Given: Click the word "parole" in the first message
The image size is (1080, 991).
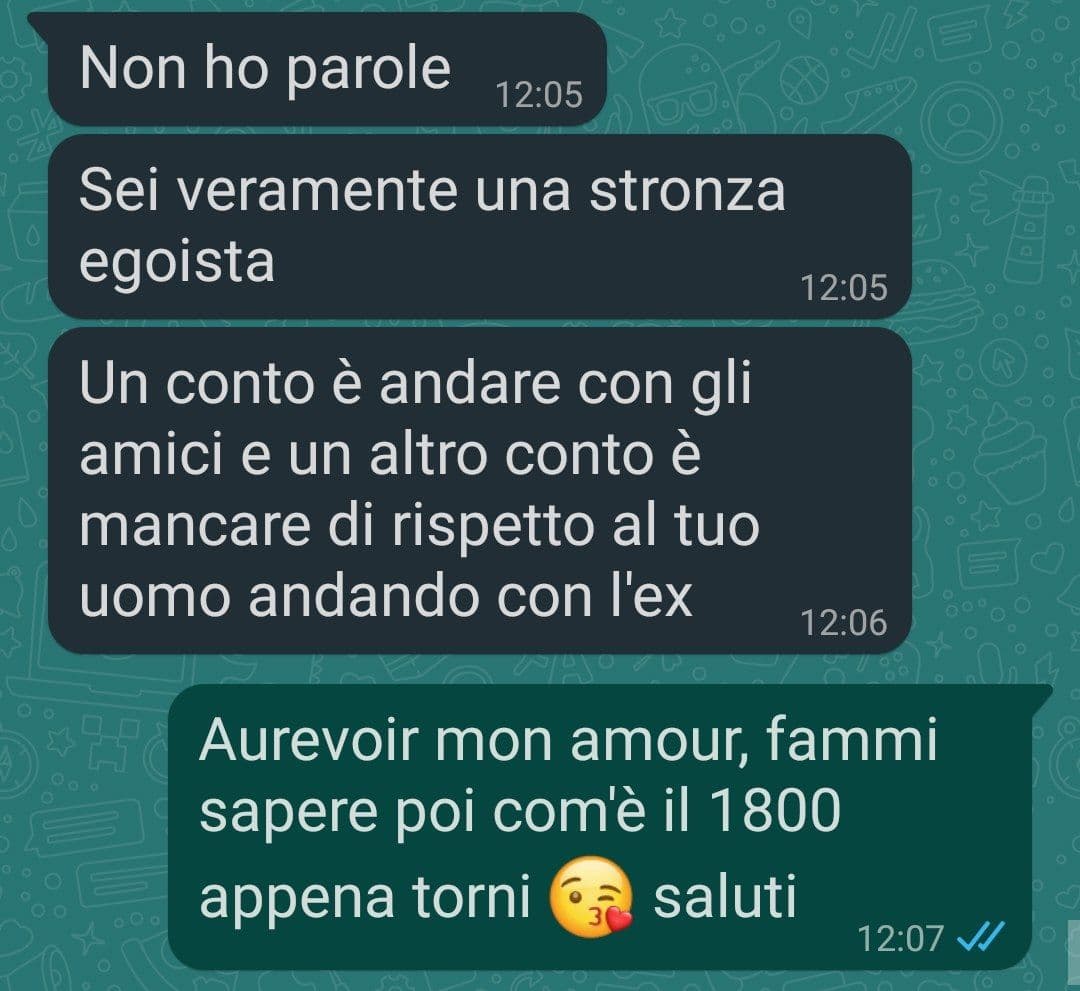Looking at the screenshot, I should [367, 72].
